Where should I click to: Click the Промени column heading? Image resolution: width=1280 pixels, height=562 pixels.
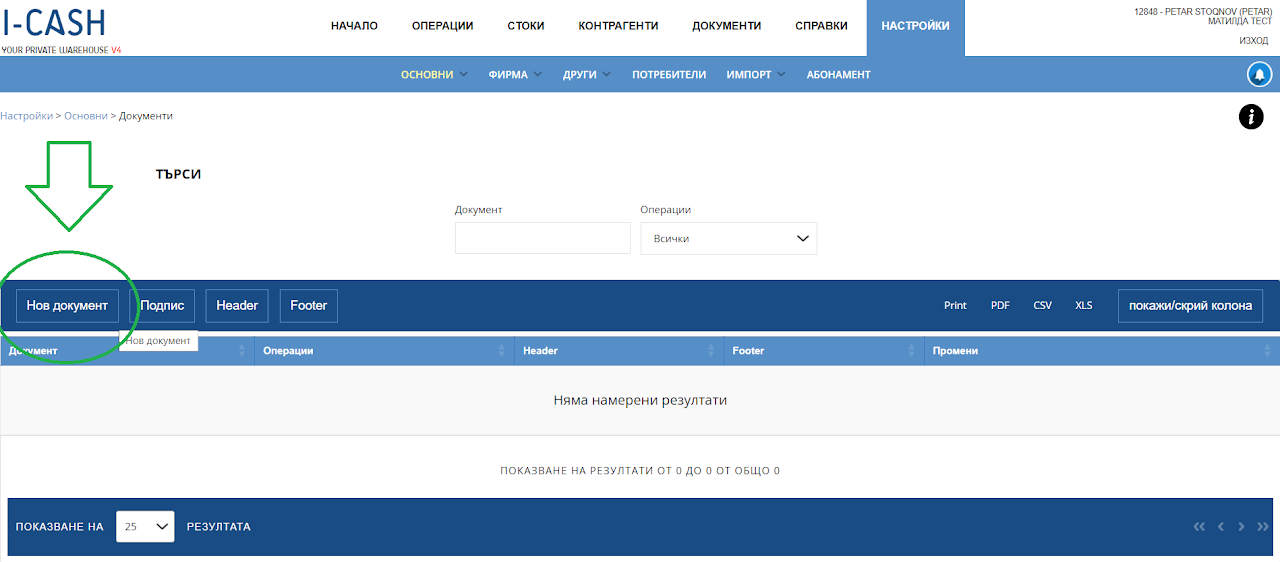click(x=955, y=351)
